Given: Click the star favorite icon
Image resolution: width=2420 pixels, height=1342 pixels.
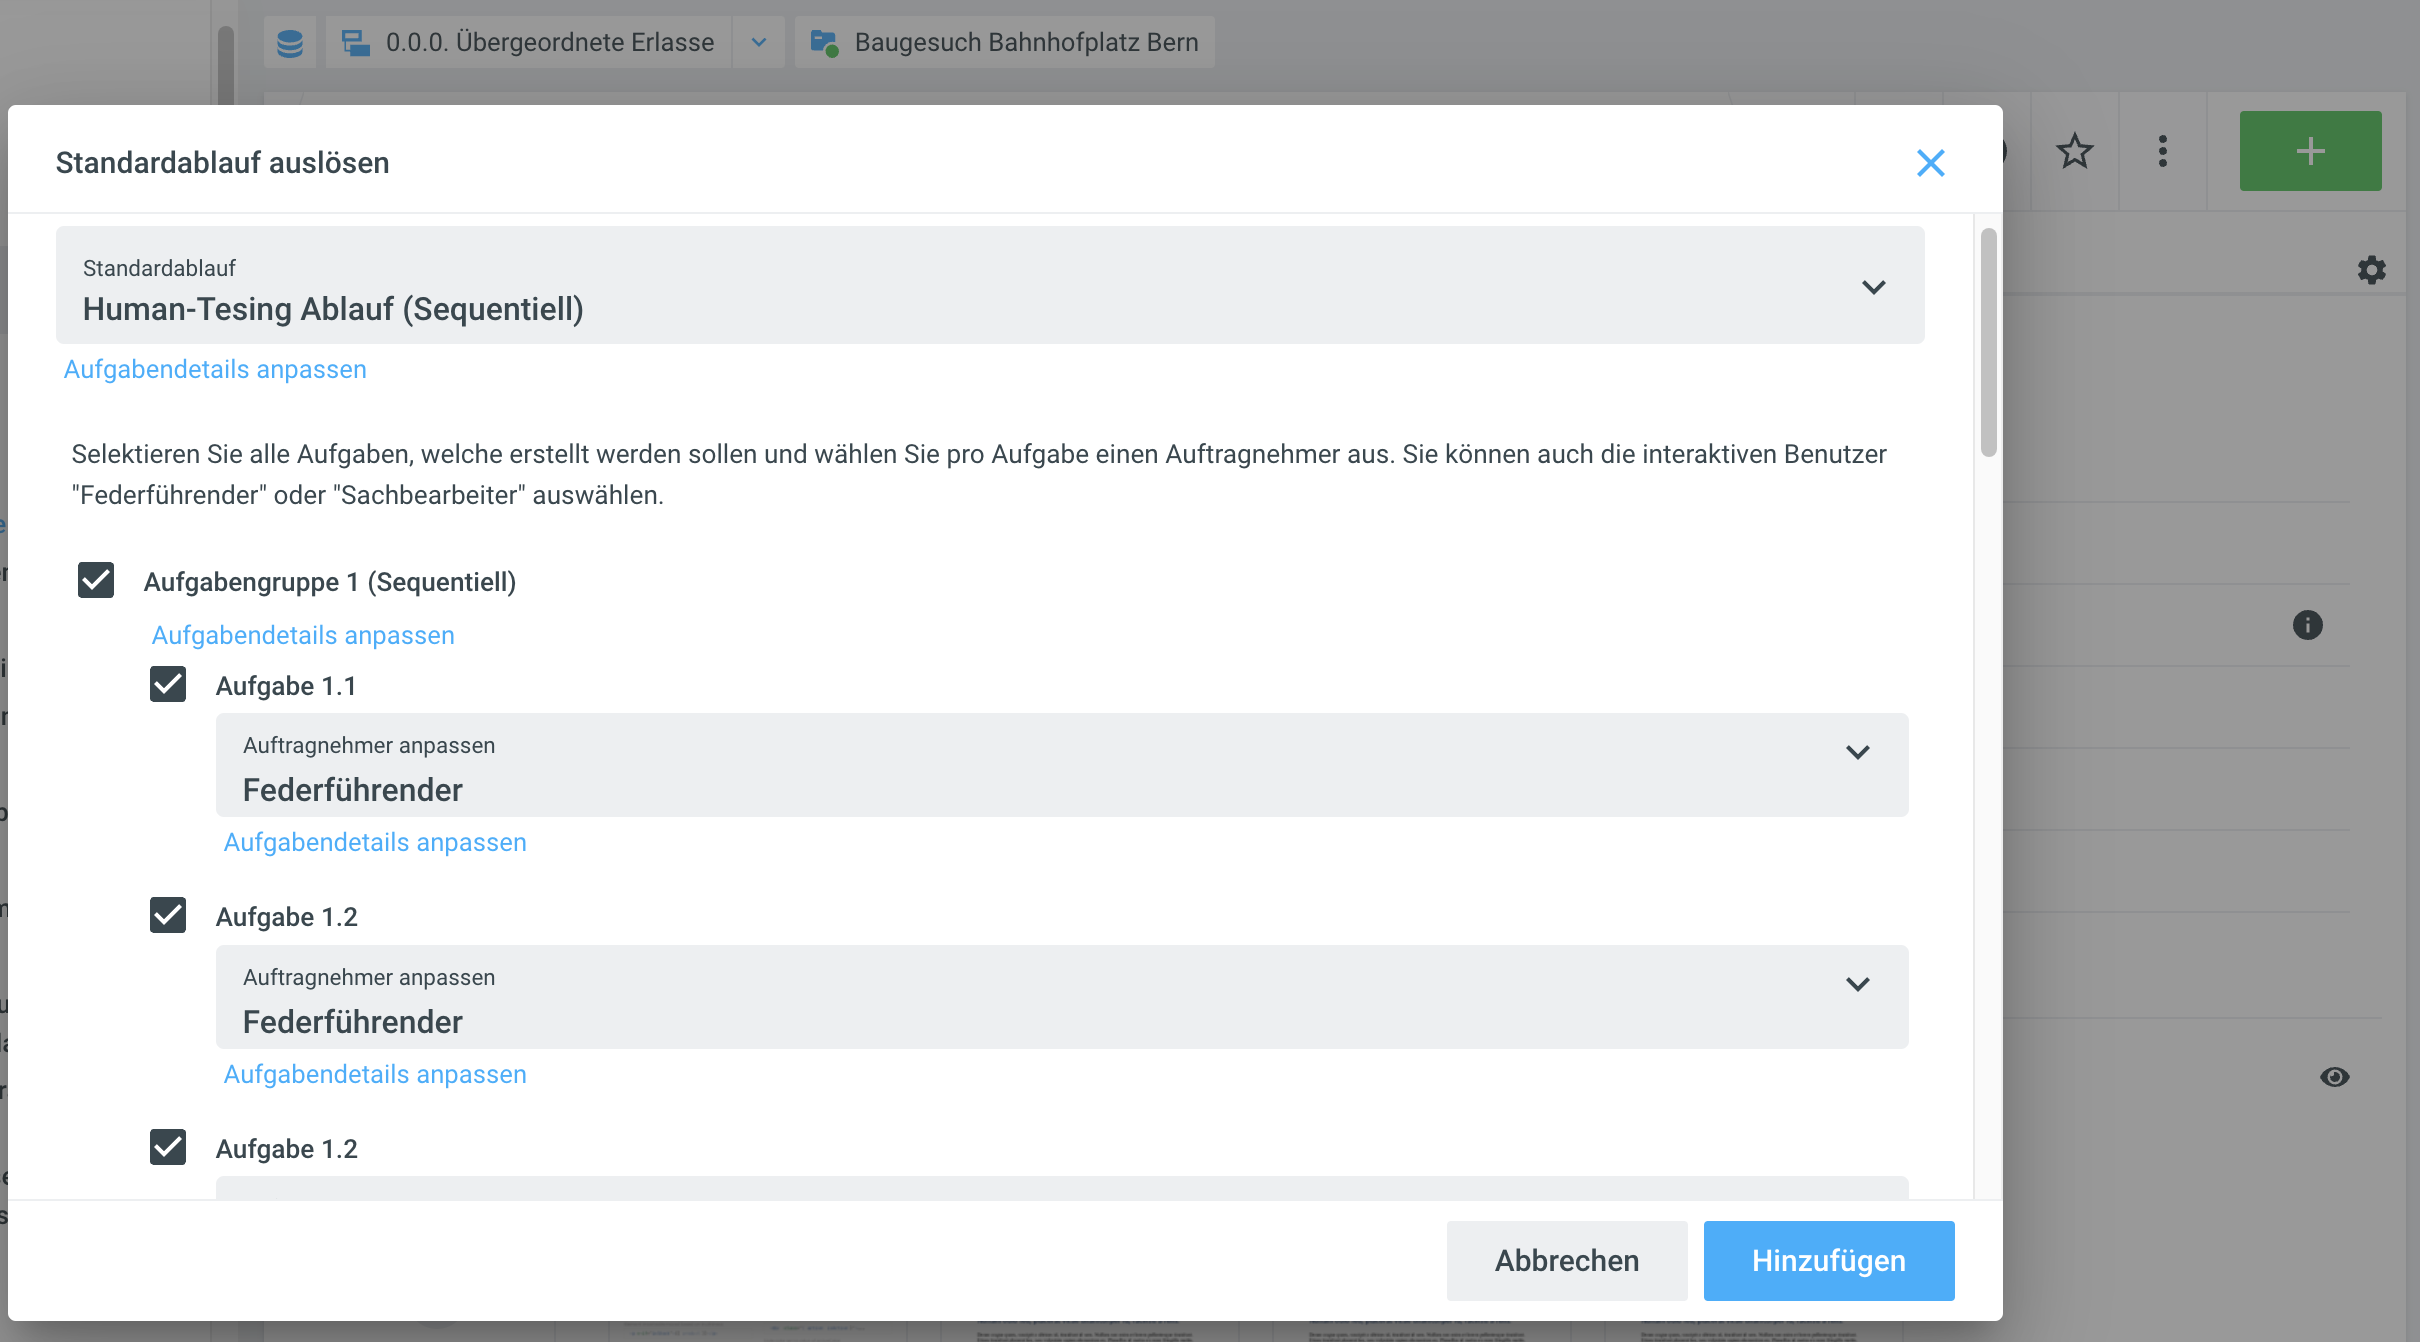Looking at the screenshot, I should 2074,152.
